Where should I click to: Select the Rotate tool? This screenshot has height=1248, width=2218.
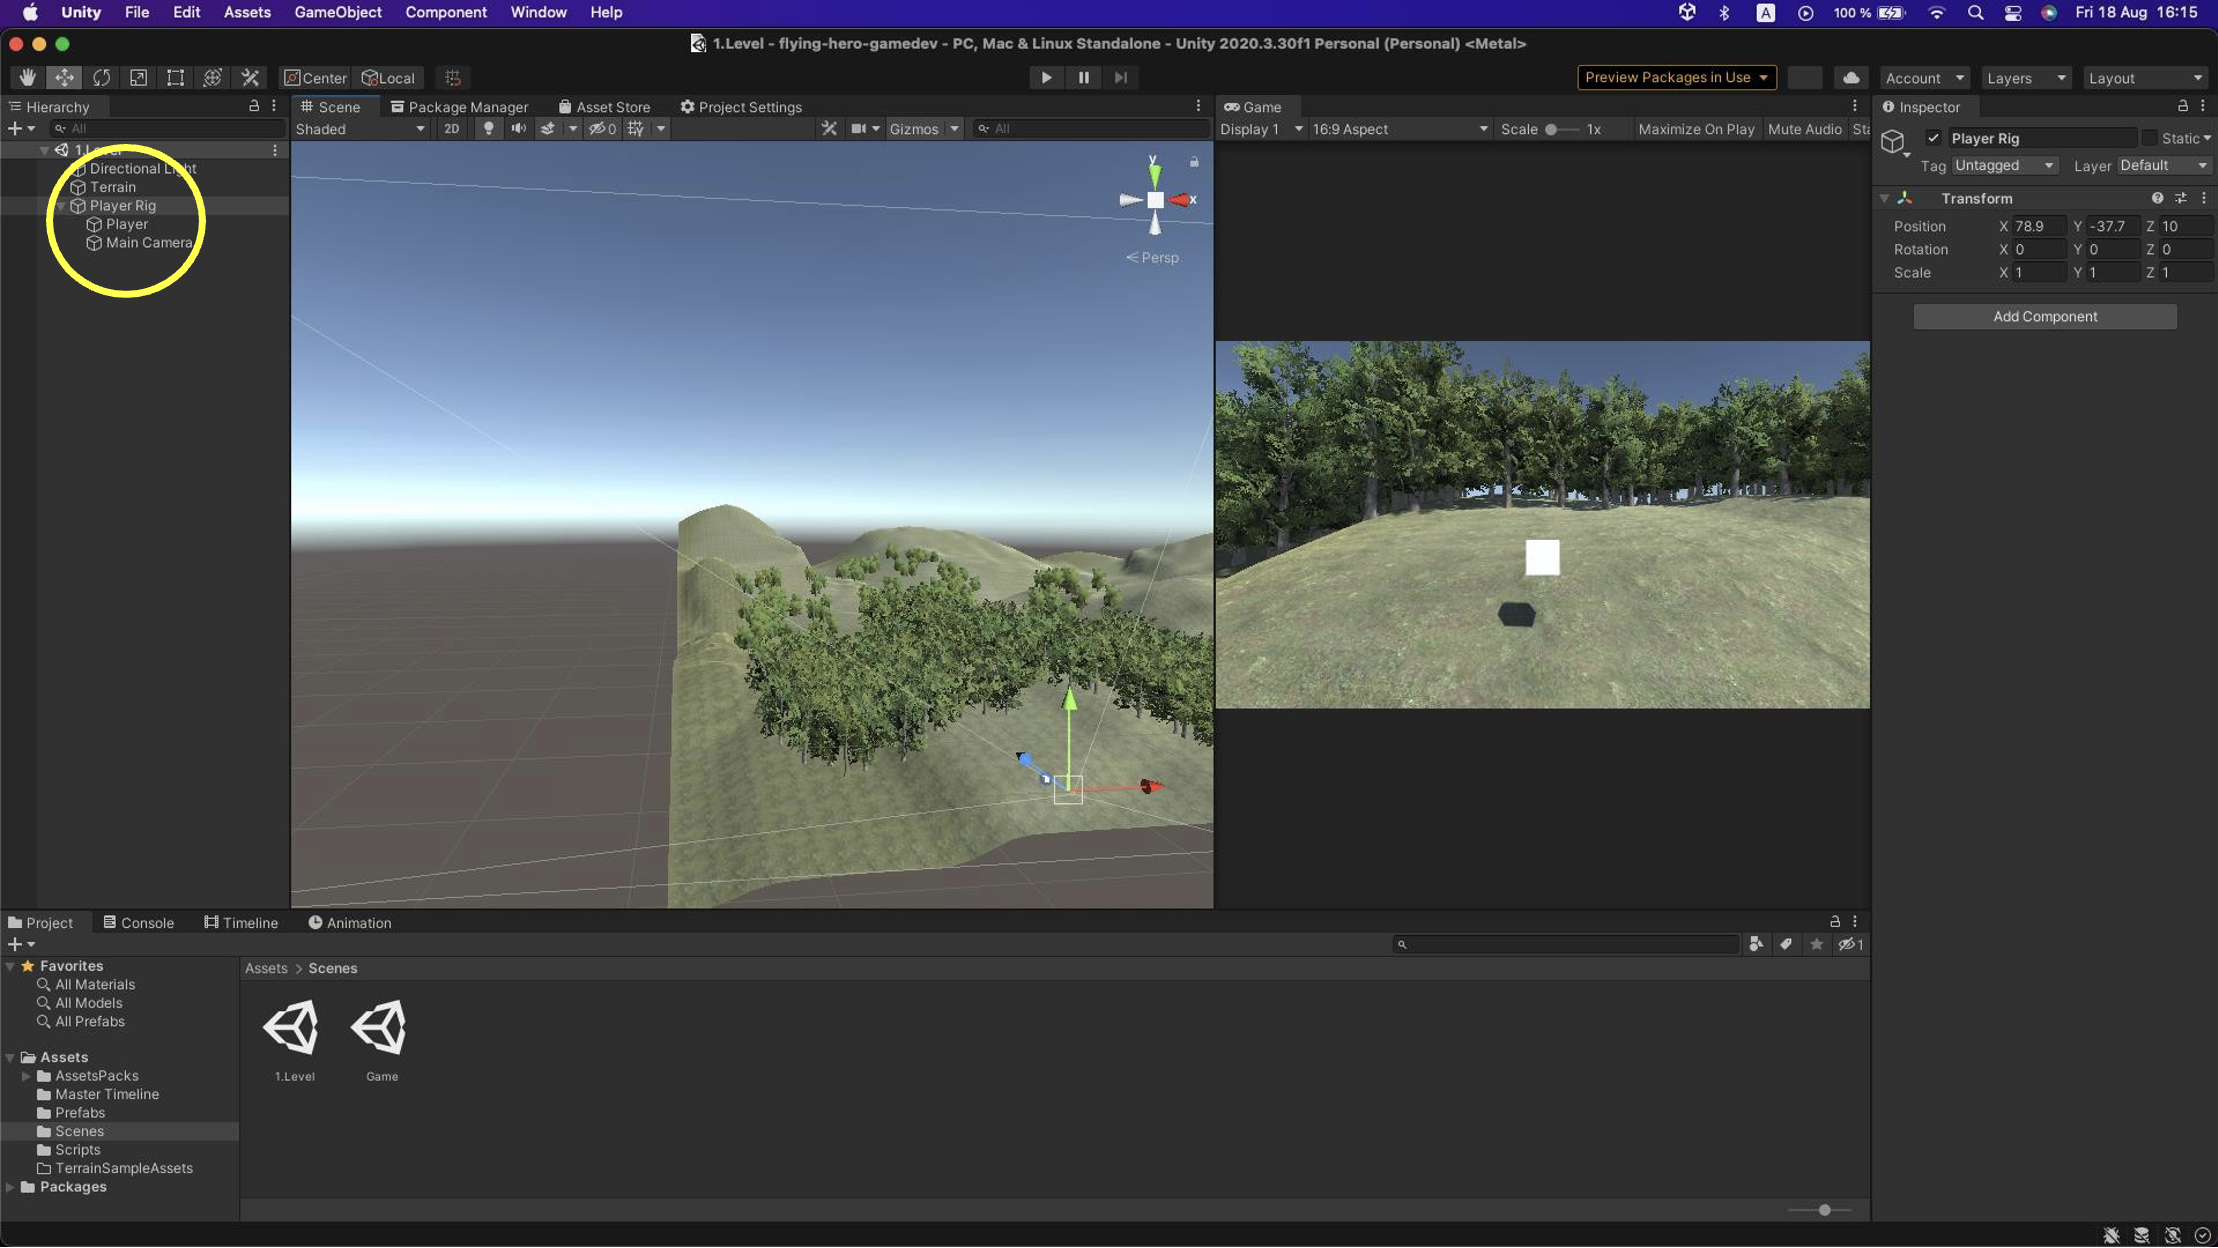101,77
